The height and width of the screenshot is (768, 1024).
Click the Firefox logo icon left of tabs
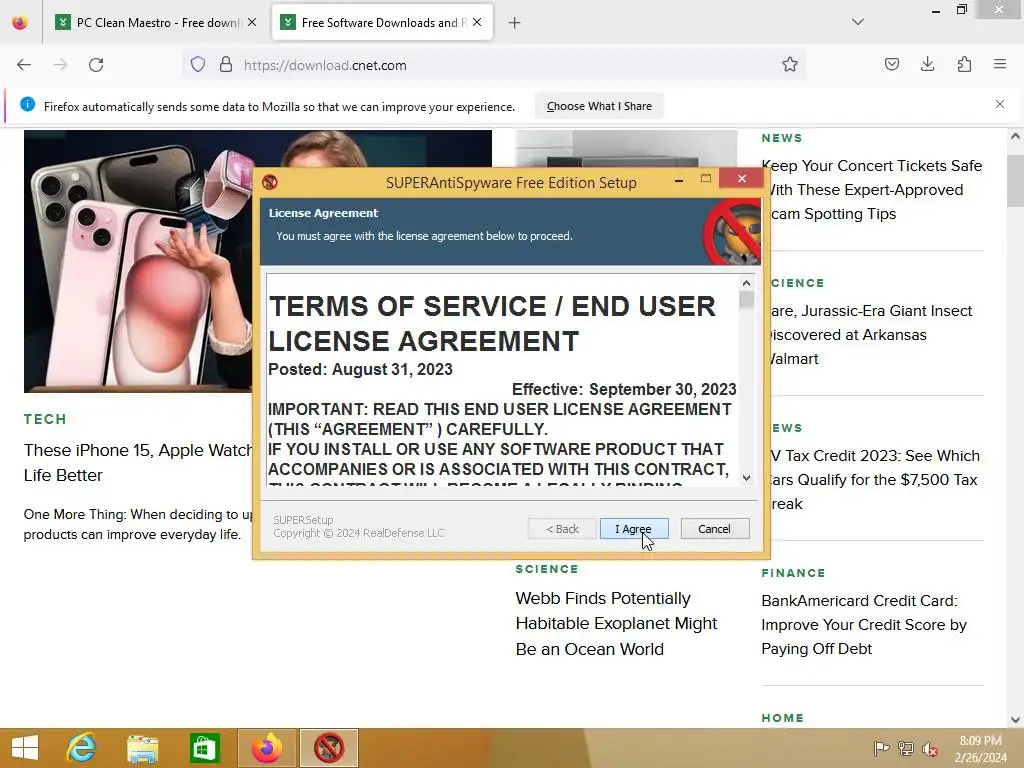20,22
